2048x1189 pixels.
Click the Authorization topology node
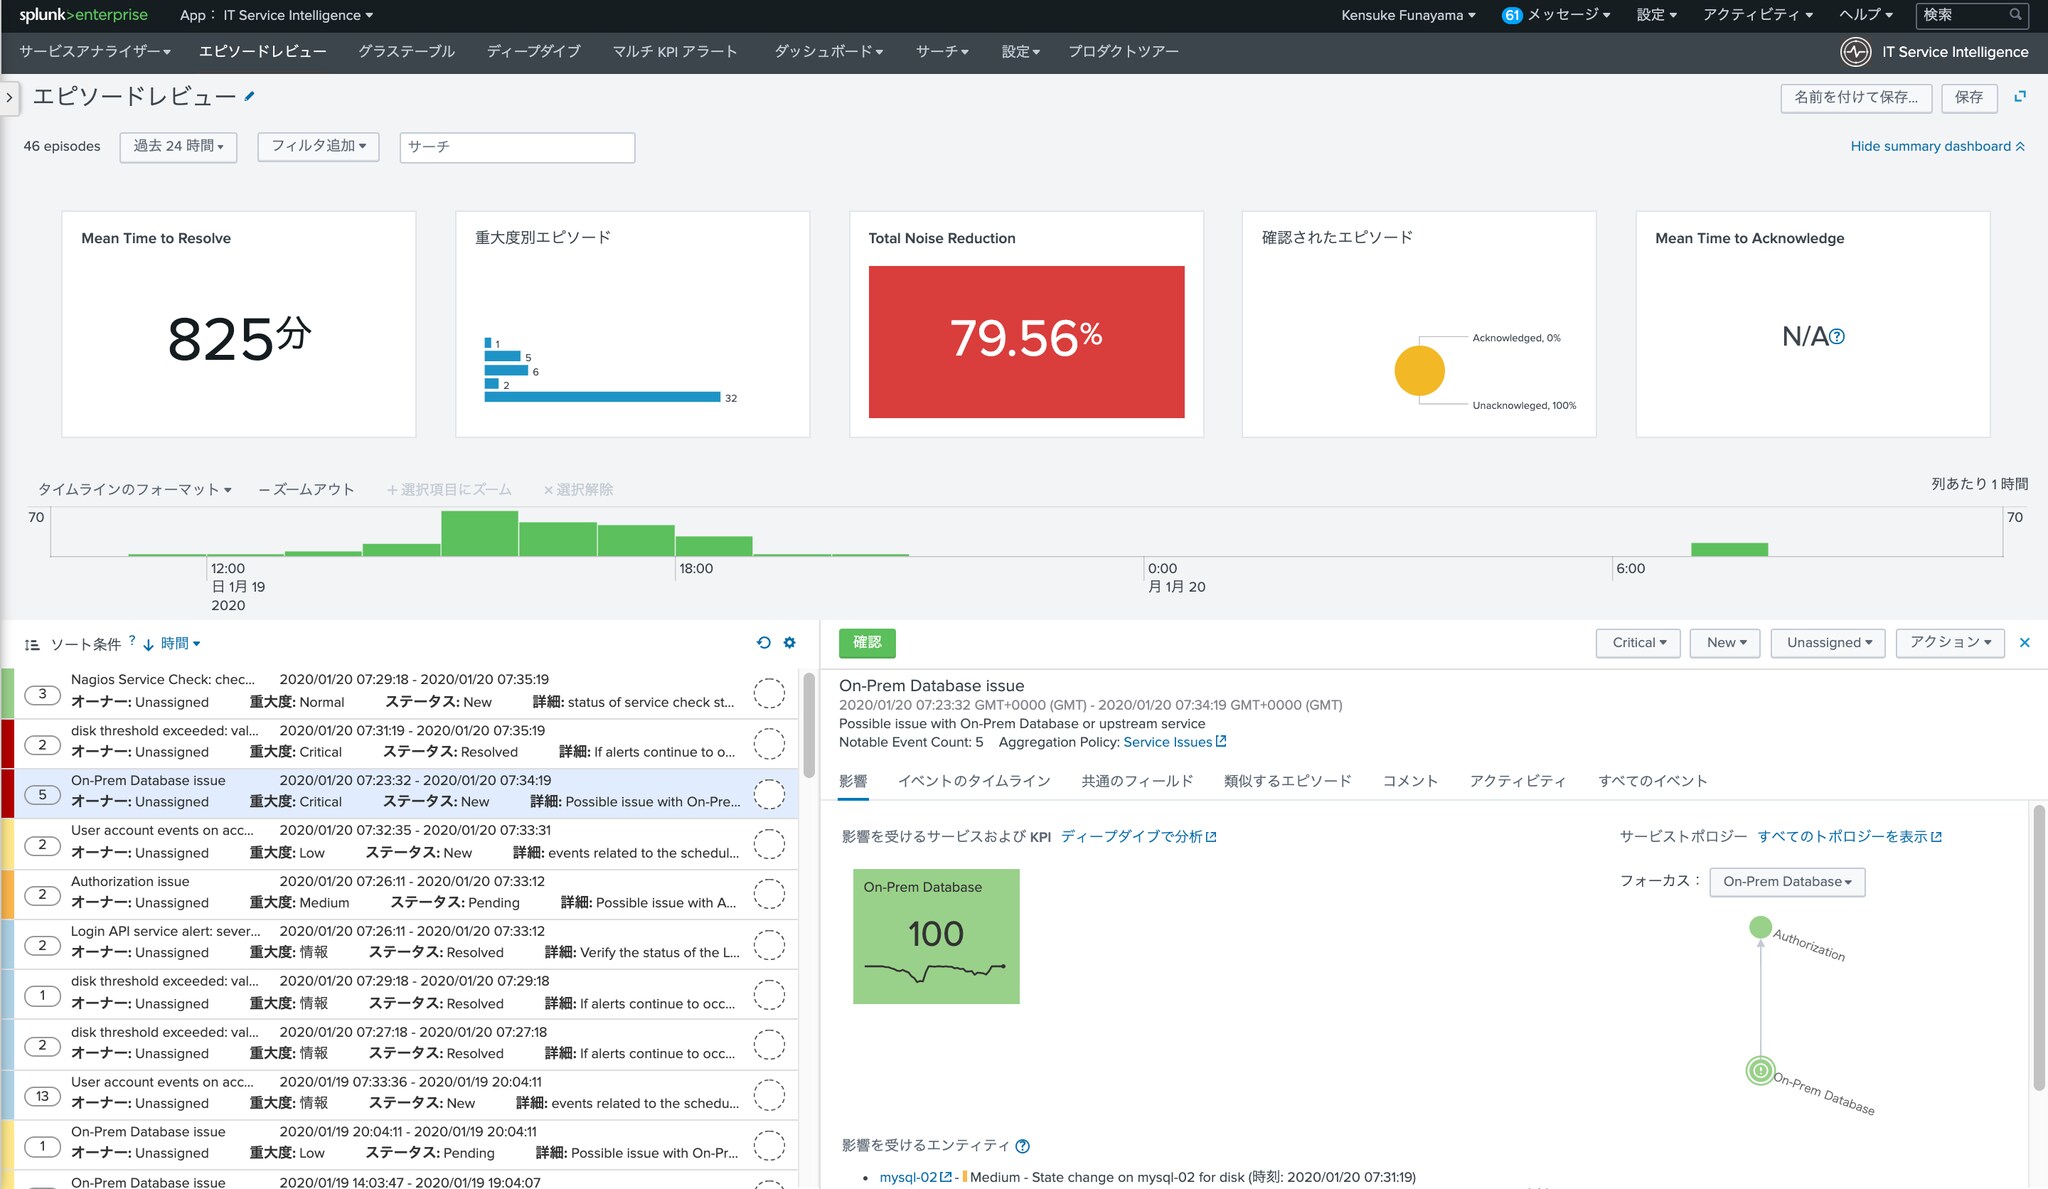(1761, 927)
